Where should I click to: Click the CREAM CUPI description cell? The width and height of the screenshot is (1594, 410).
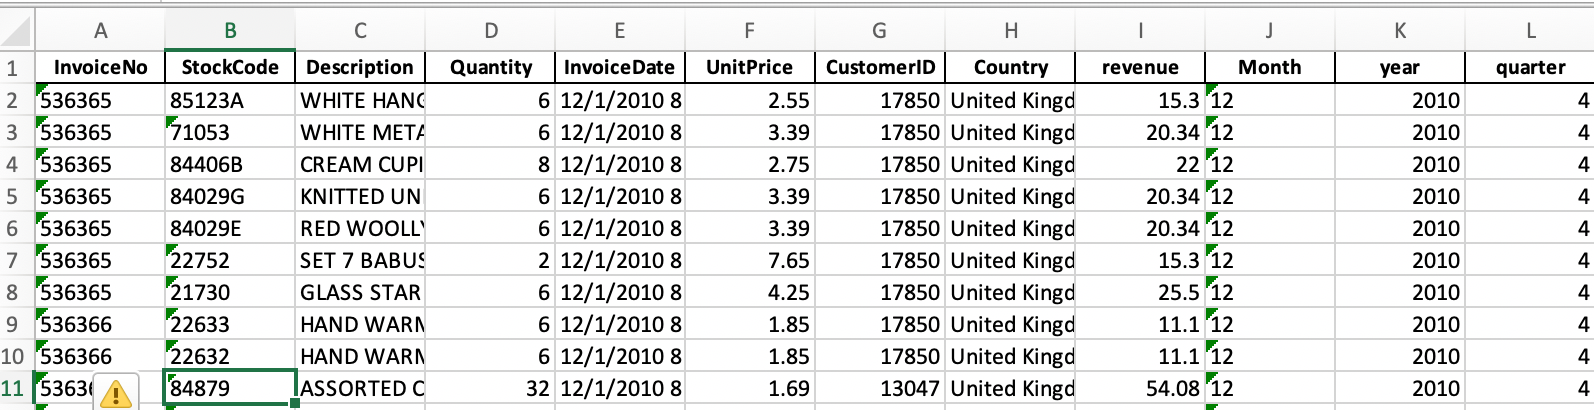(x=360, y=164)
